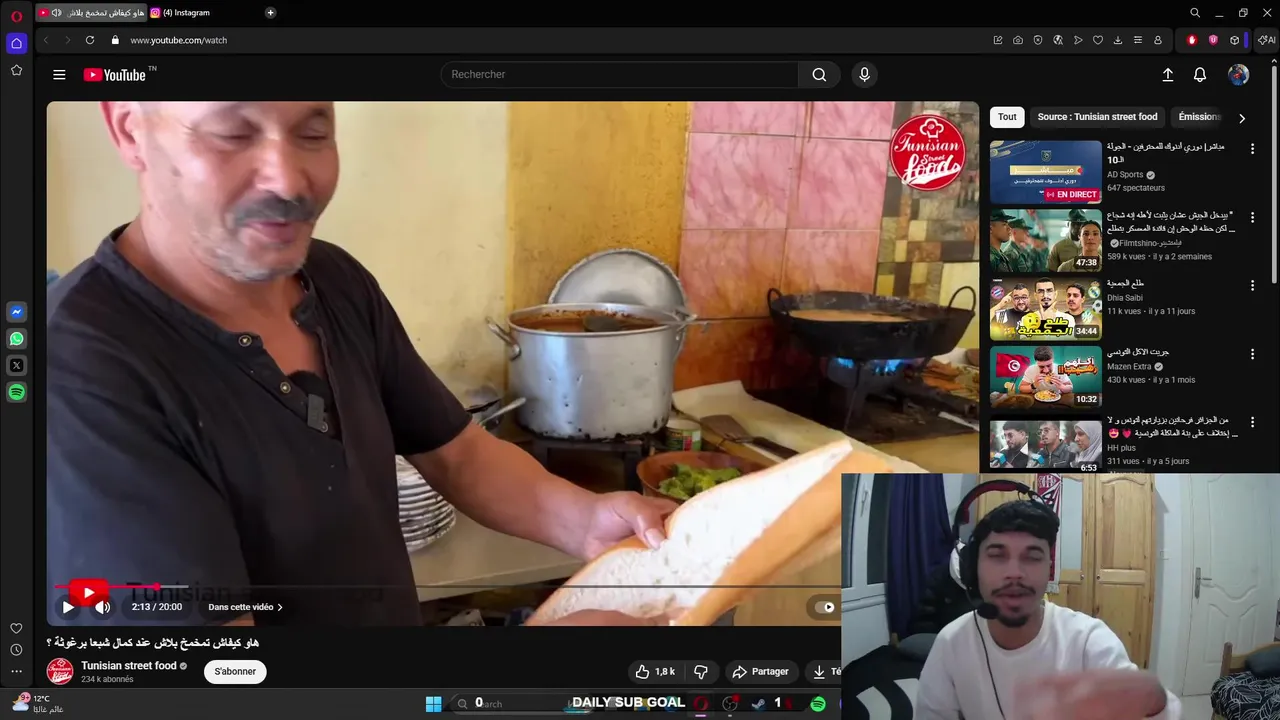Open history clock icon in sidebar
The height and width of the screenshot is (720, 1280).
pyautogui.click(x=16, y=650)
